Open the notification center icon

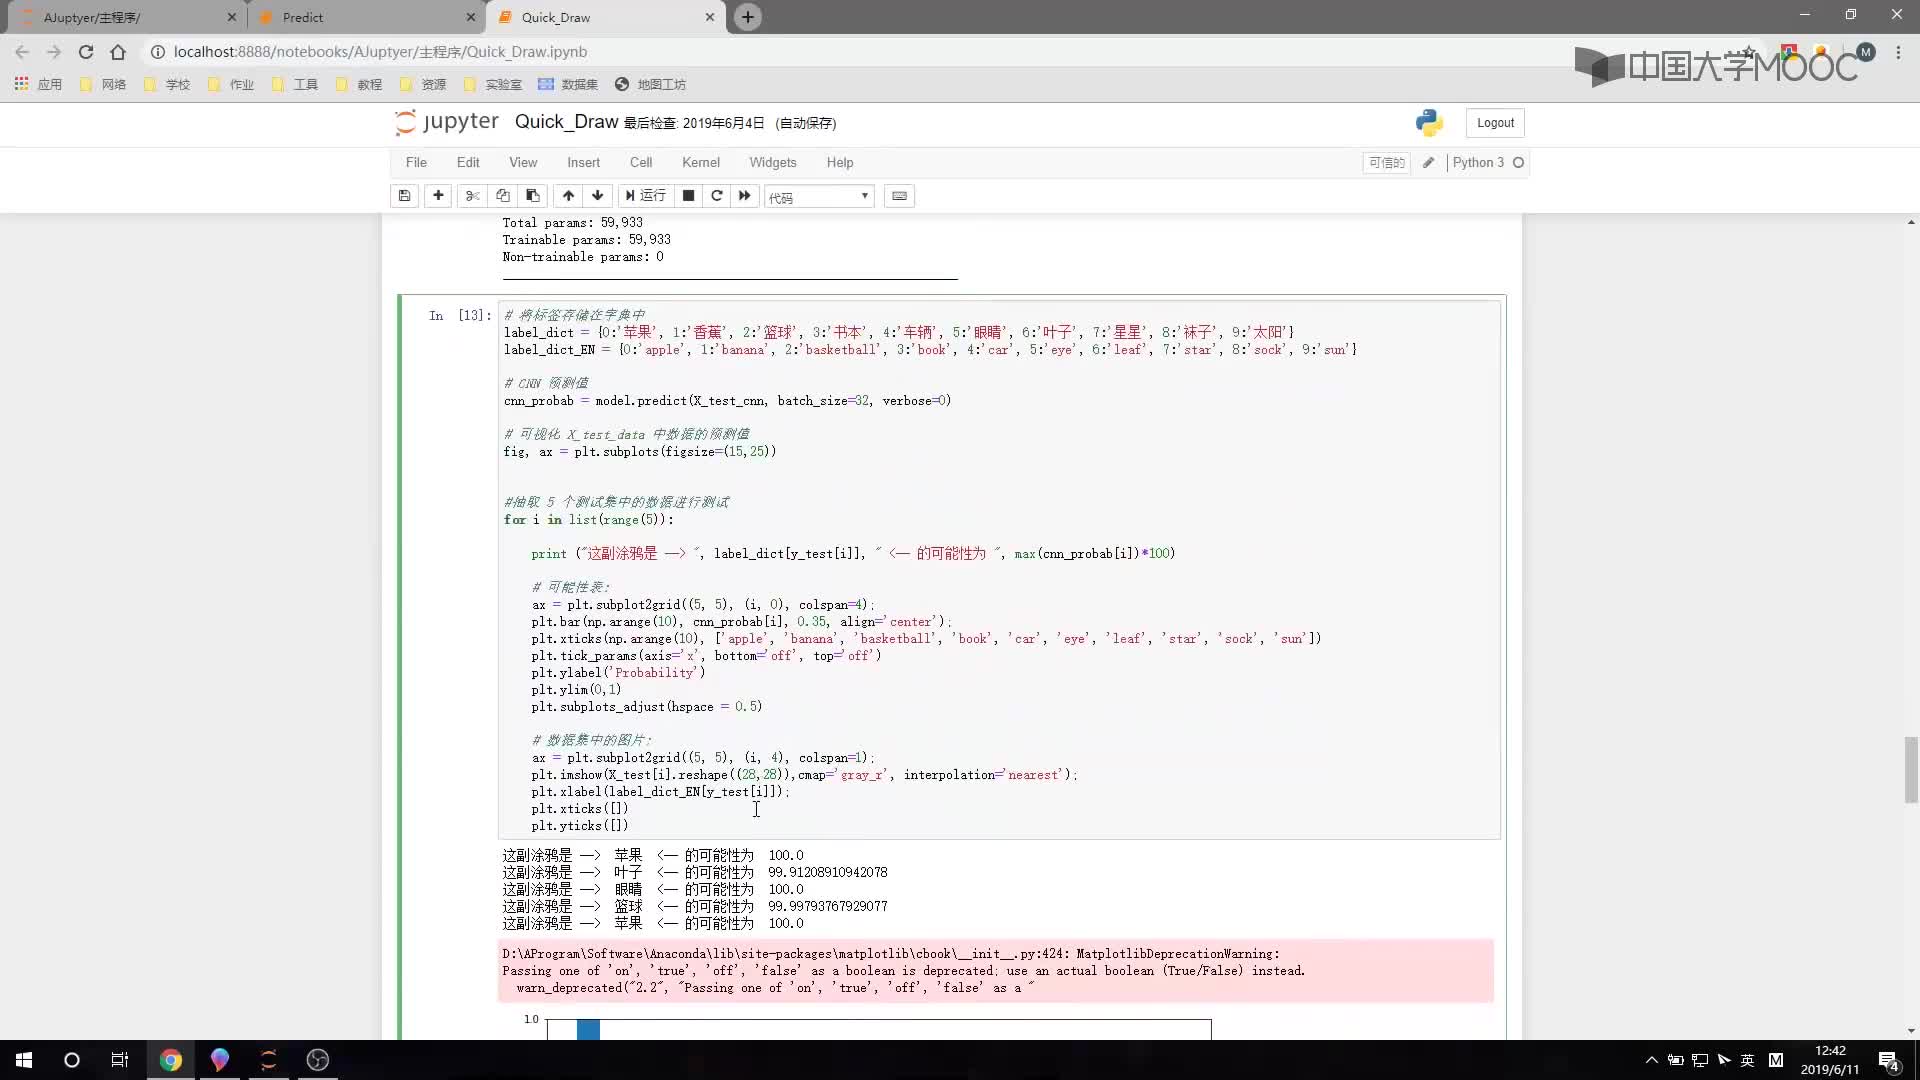tap(1888, 1060)
